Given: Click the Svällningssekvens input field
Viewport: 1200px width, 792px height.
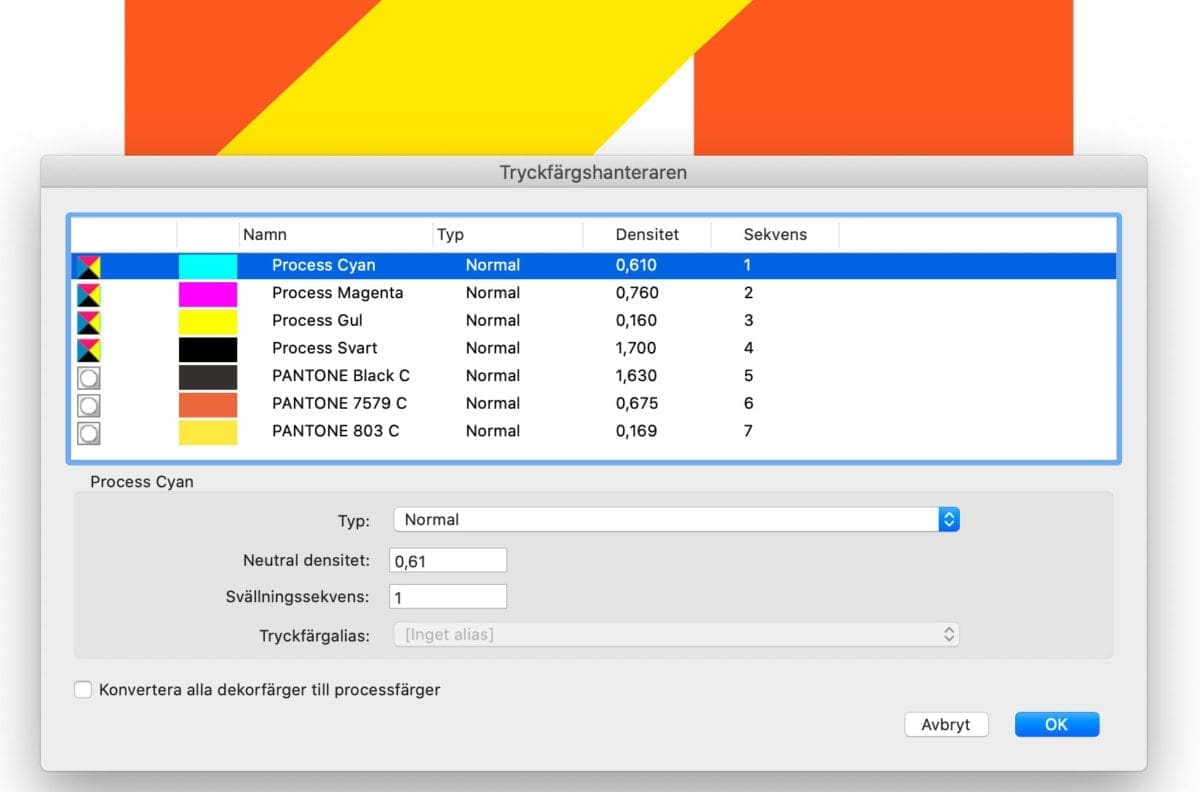Looking at the screenshot, I should pos(448,597).
